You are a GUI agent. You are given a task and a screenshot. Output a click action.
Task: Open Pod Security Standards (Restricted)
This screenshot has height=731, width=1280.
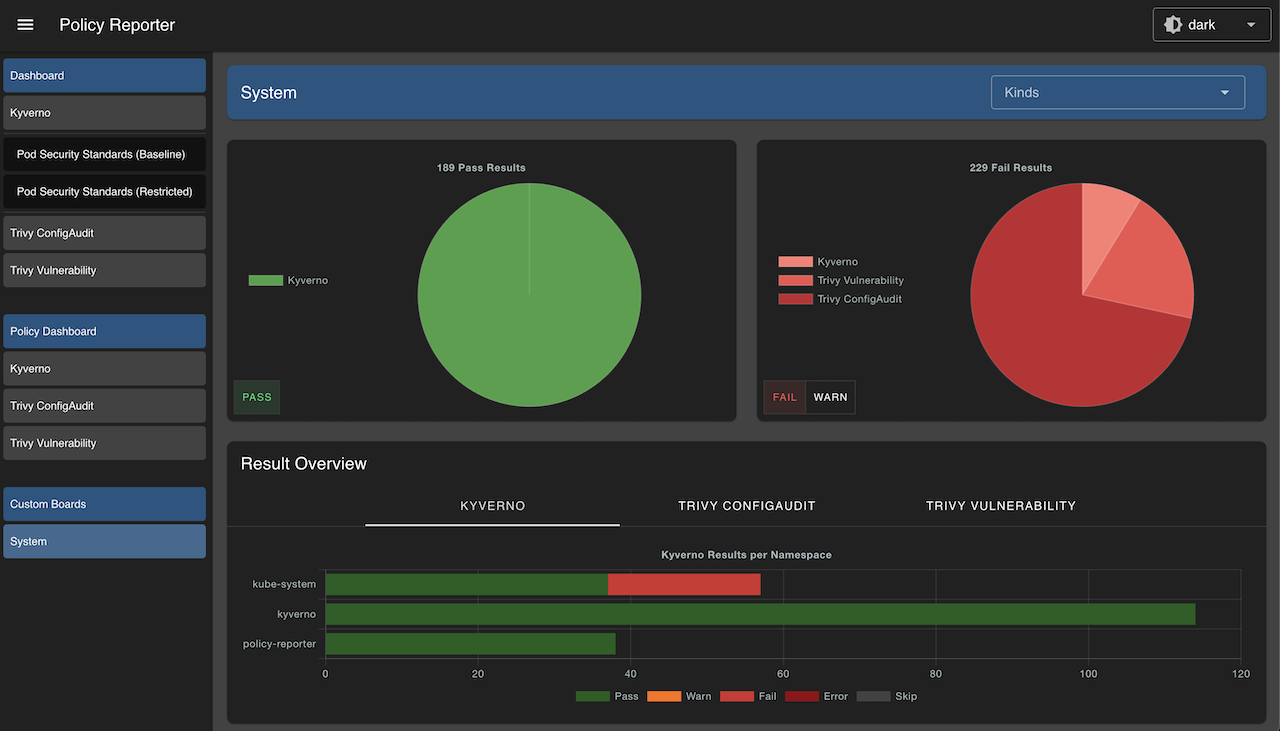pos(104,191)
